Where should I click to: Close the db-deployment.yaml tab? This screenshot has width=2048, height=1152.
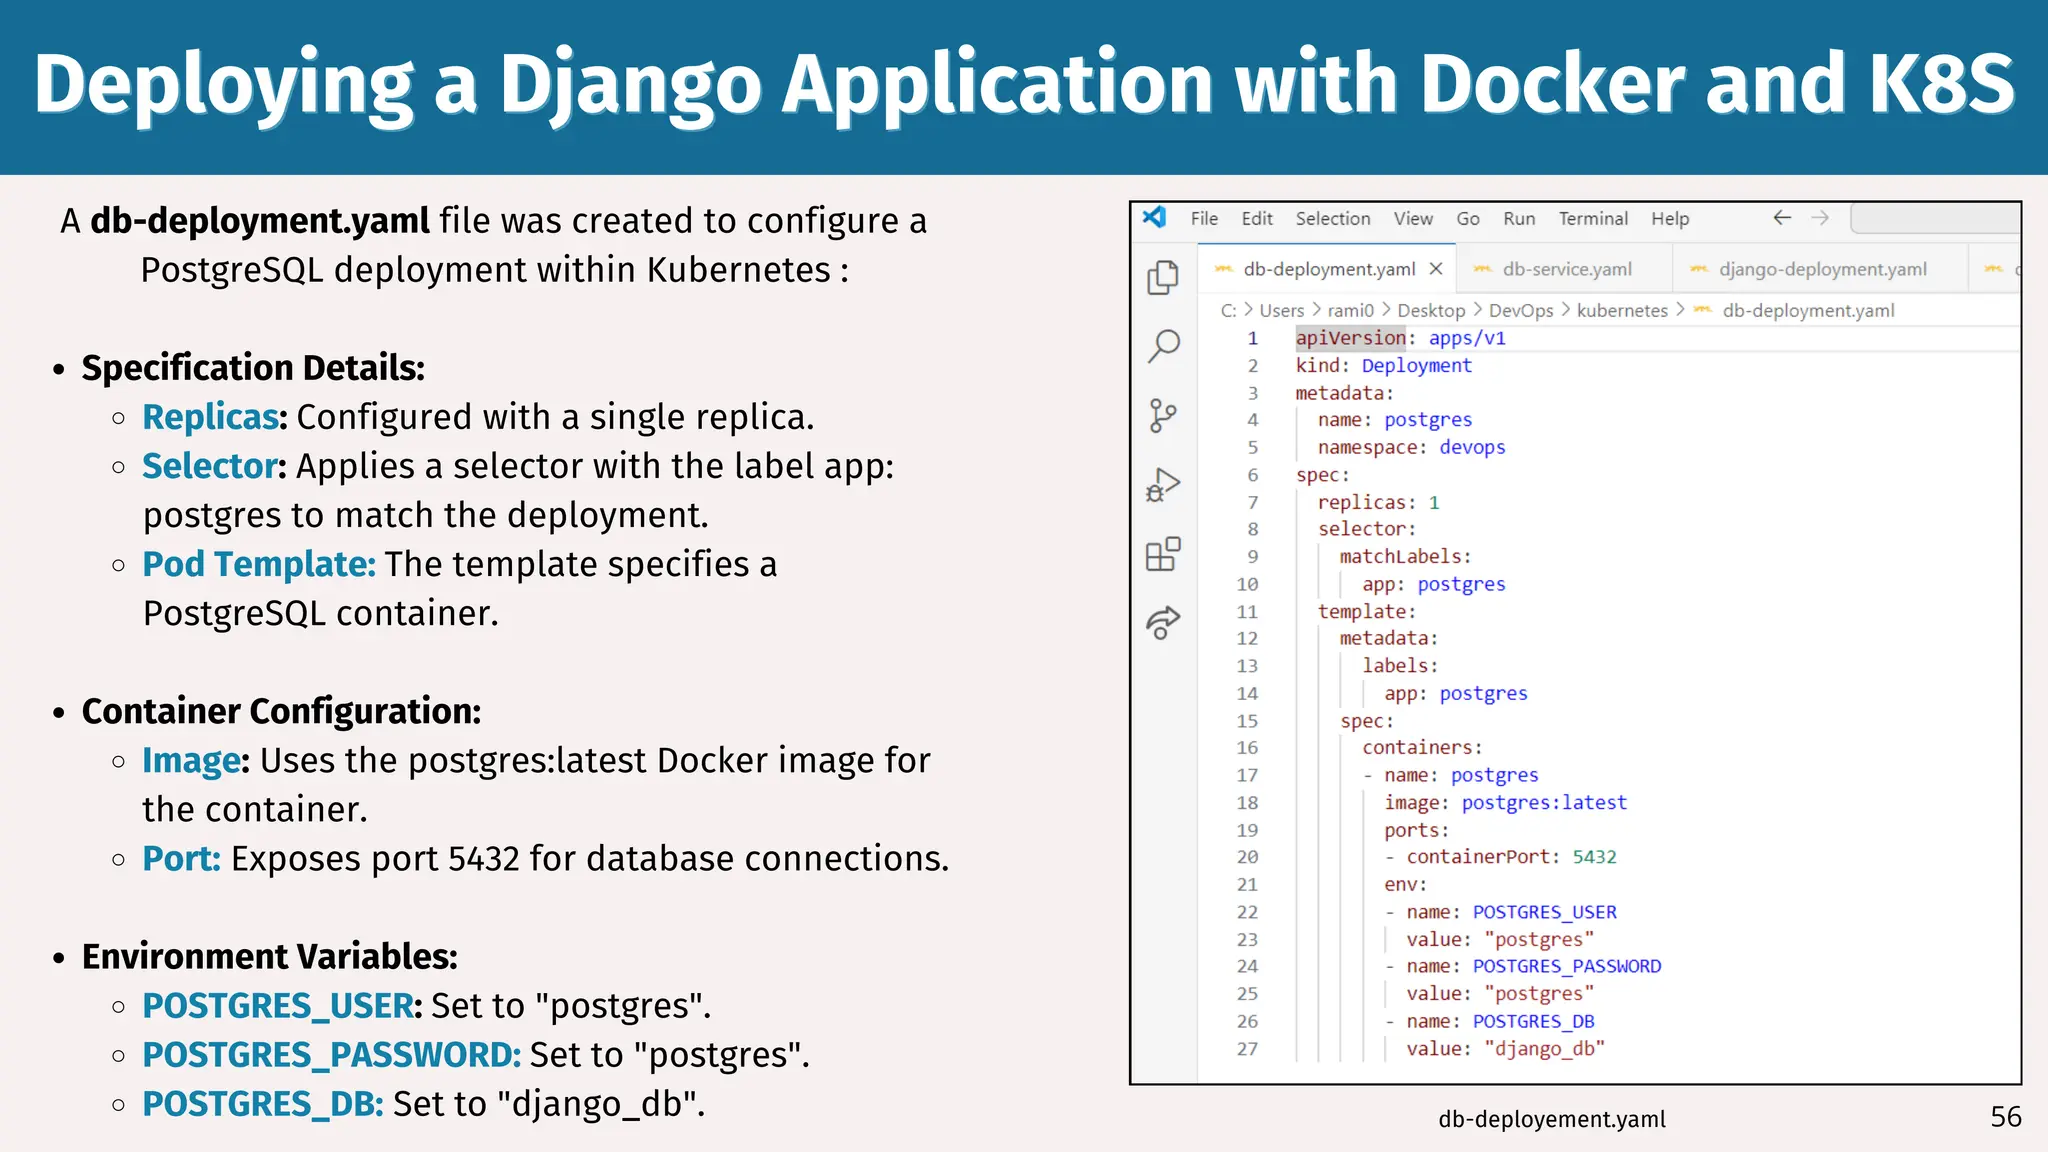(1436, 269)
